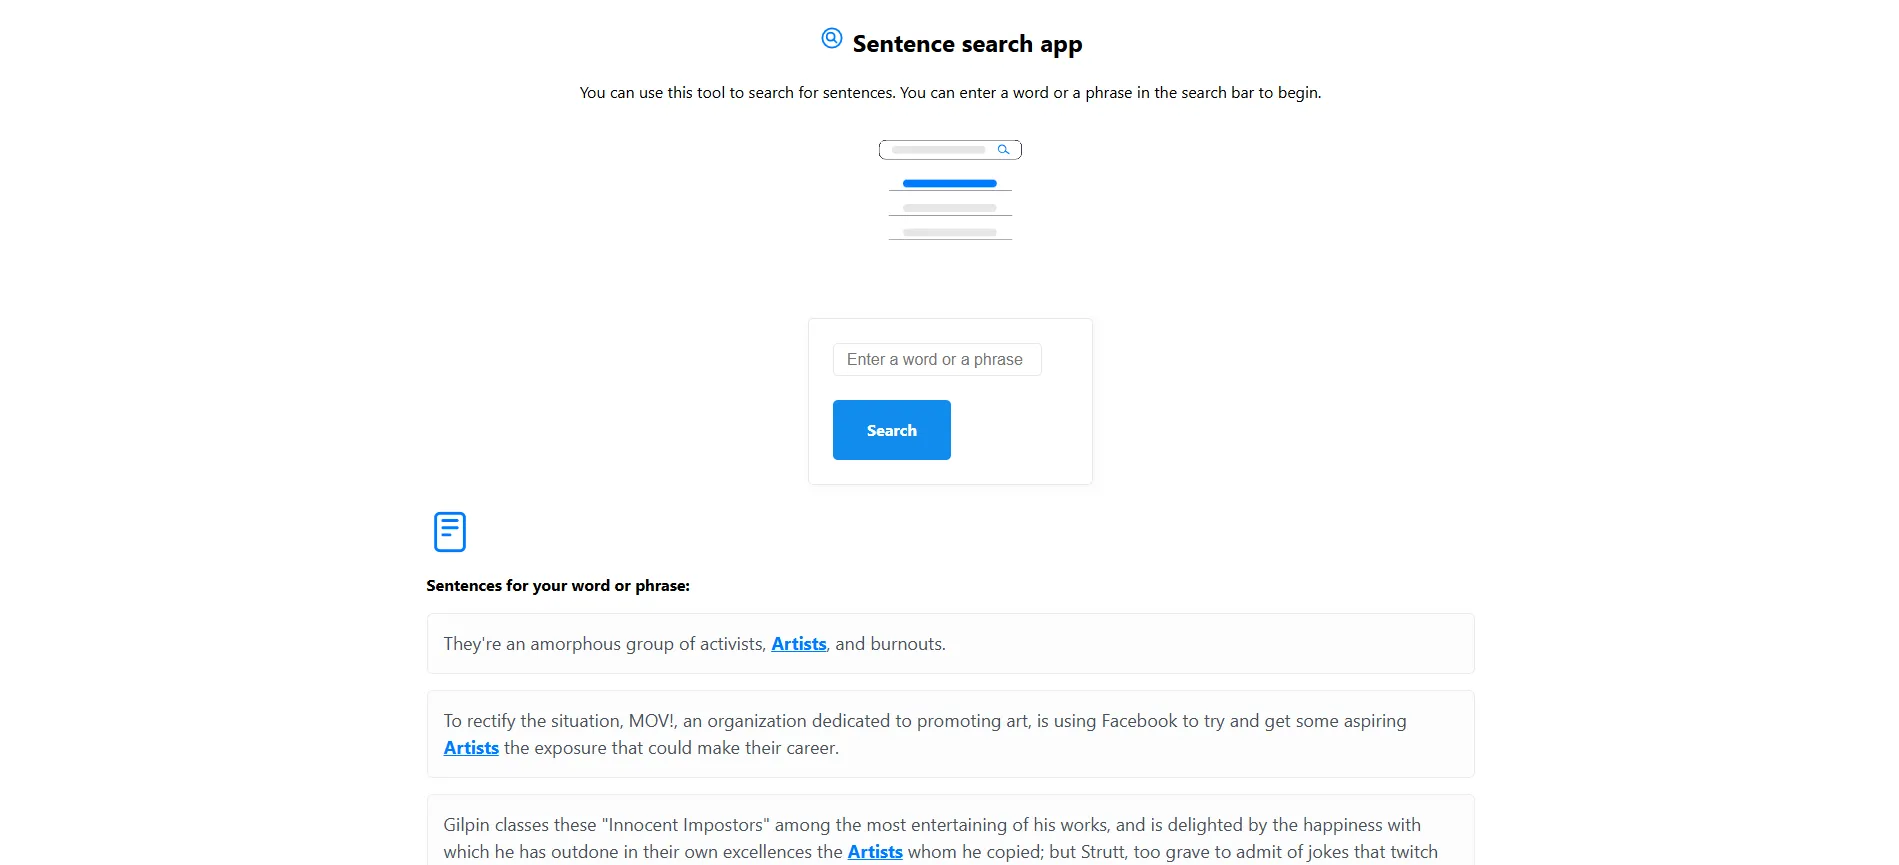This screenshot has height=865, width=1899.
Task: Select the magnifier icon in the decorative search bar
Action: tap(1004, 149)
